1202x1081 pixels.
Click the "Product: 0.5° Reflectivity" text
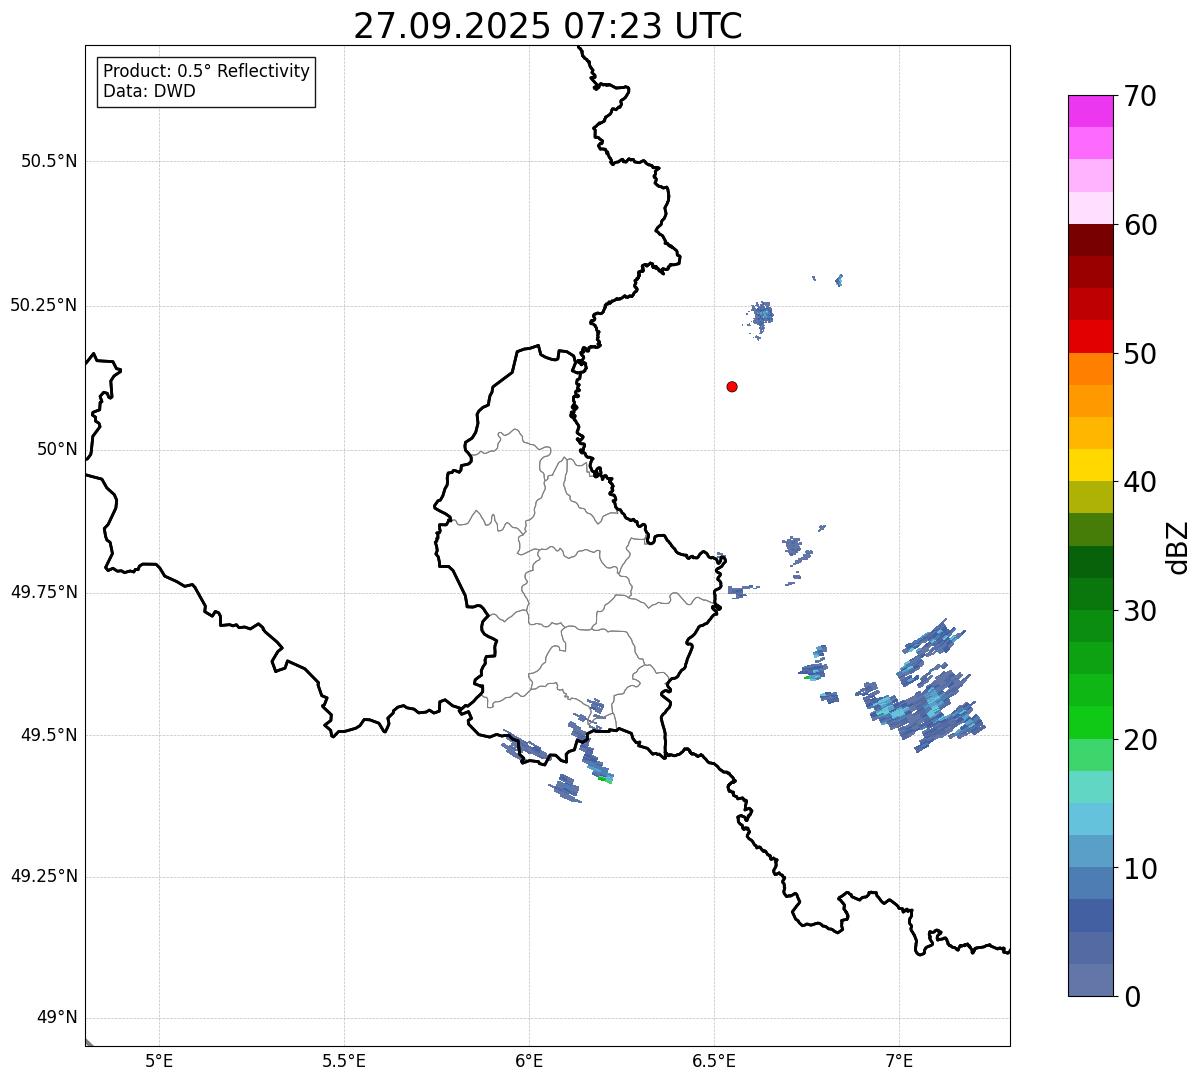[x=206, y=72]
